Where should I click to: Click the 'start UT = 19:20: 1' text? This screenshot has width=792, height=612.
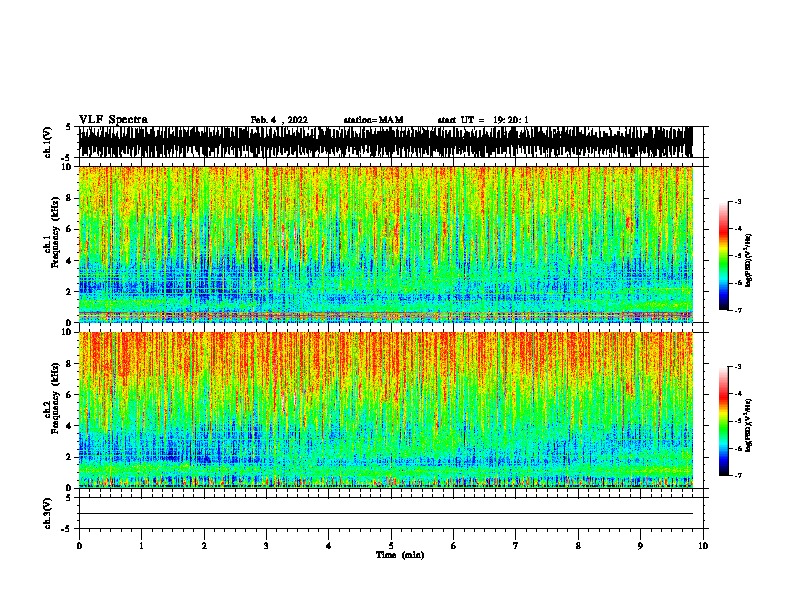[x=483, y=120]
